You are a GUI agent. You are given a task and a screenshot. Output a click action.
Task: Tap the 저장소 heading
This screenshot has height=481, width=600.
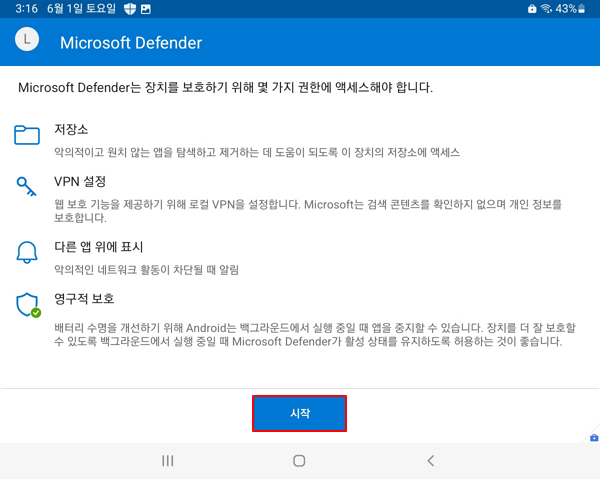[x=71, y=129]
